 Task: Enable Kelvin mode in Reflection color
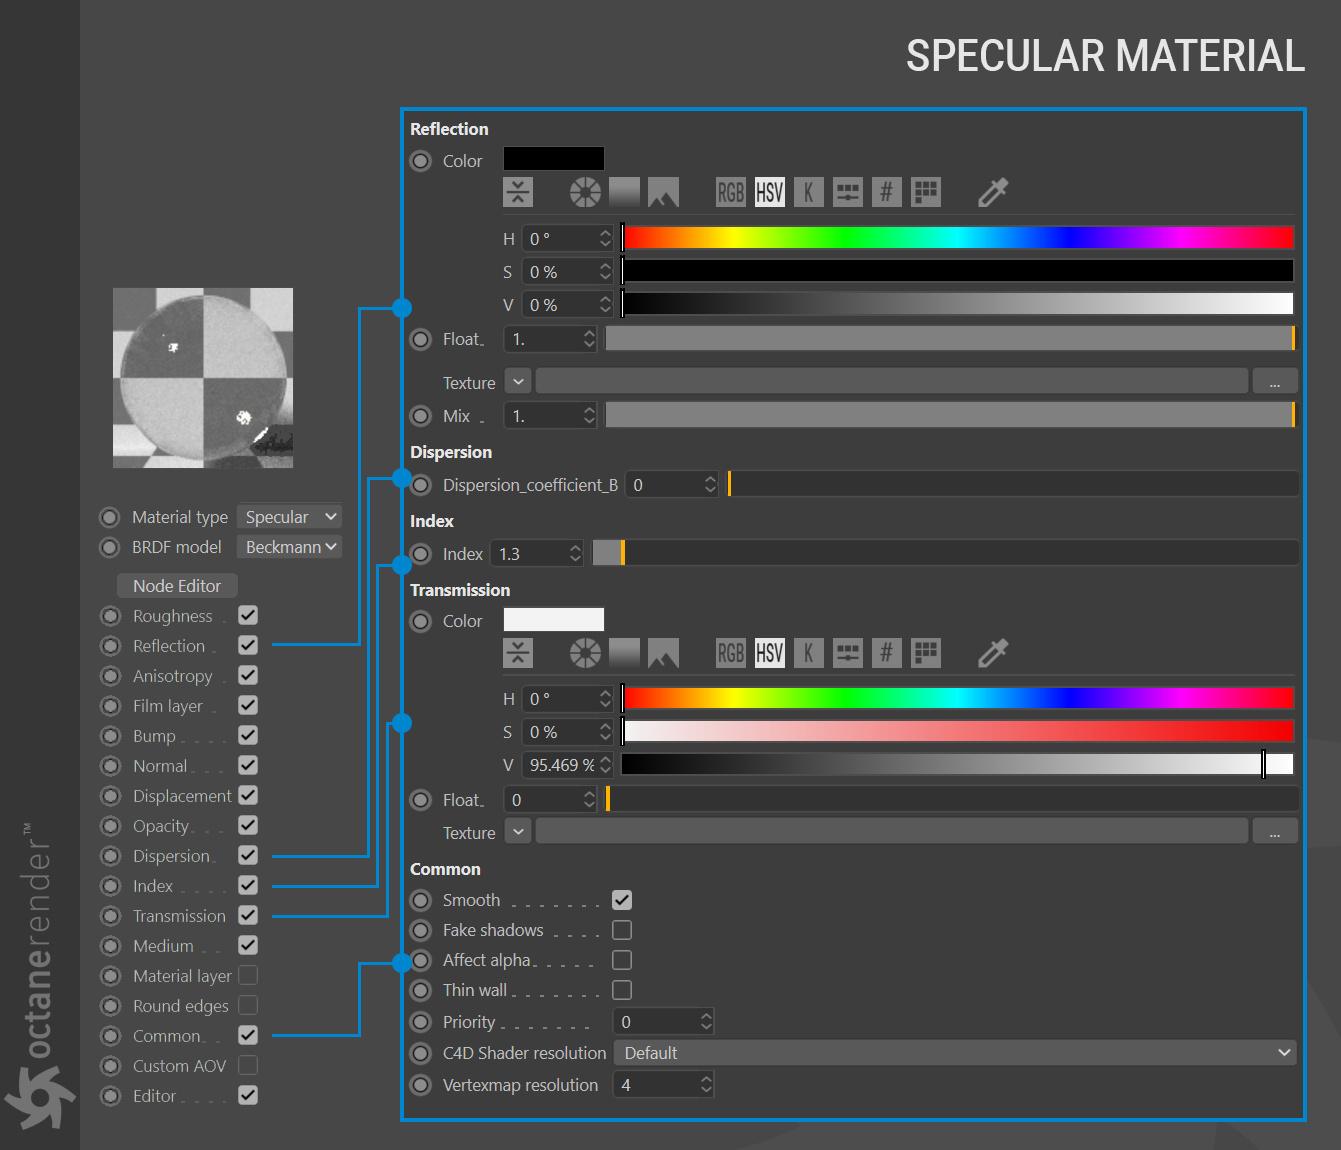(x=809, y=192)
